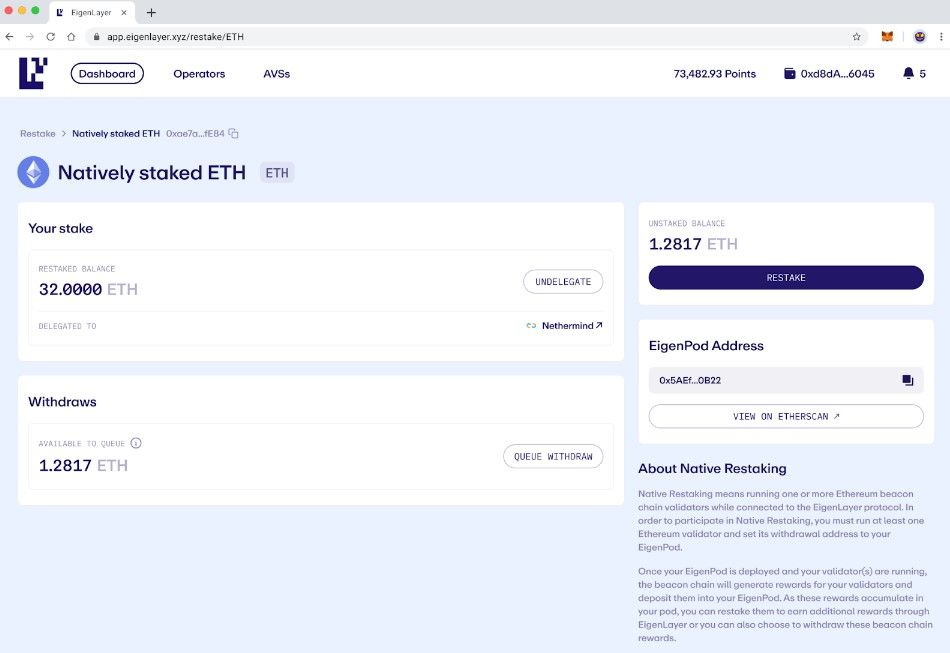The image size is (950, 653).
Task: Click the Your stake heading
Action: (x=61, y=228)
